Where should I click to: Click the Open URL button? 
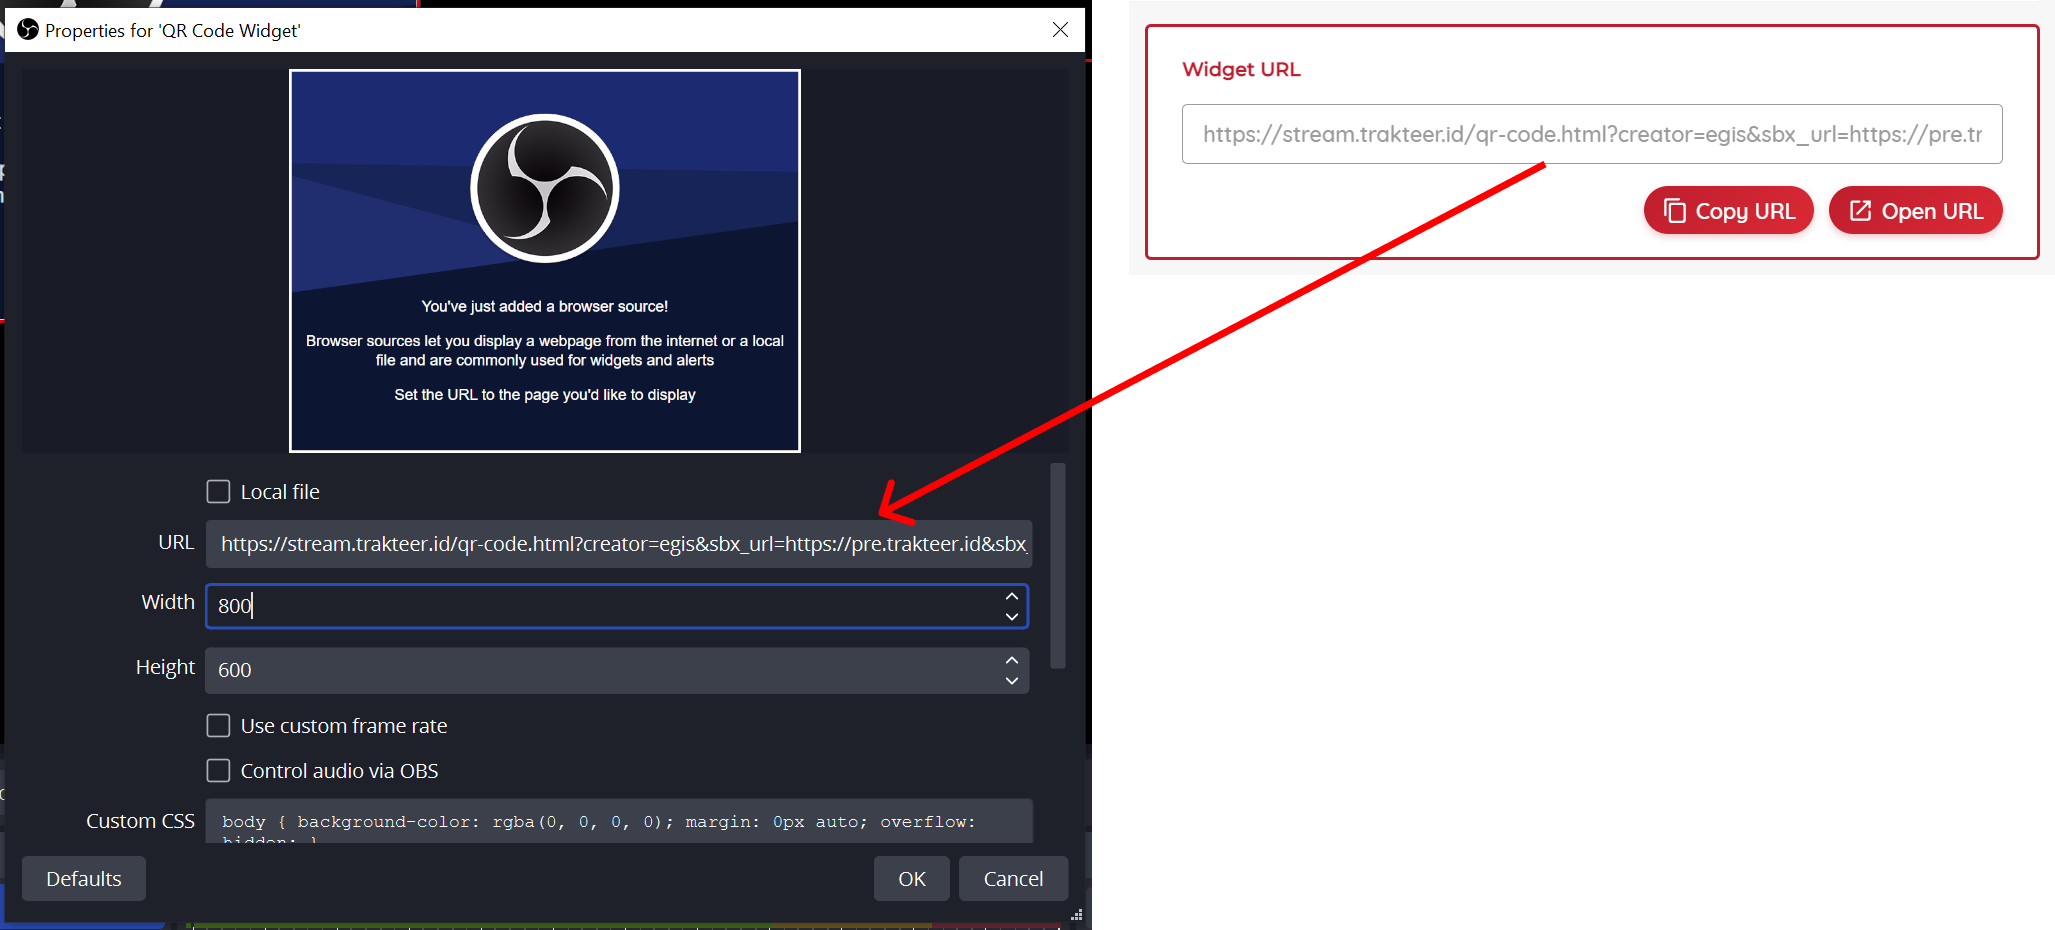pos(1915,210)
